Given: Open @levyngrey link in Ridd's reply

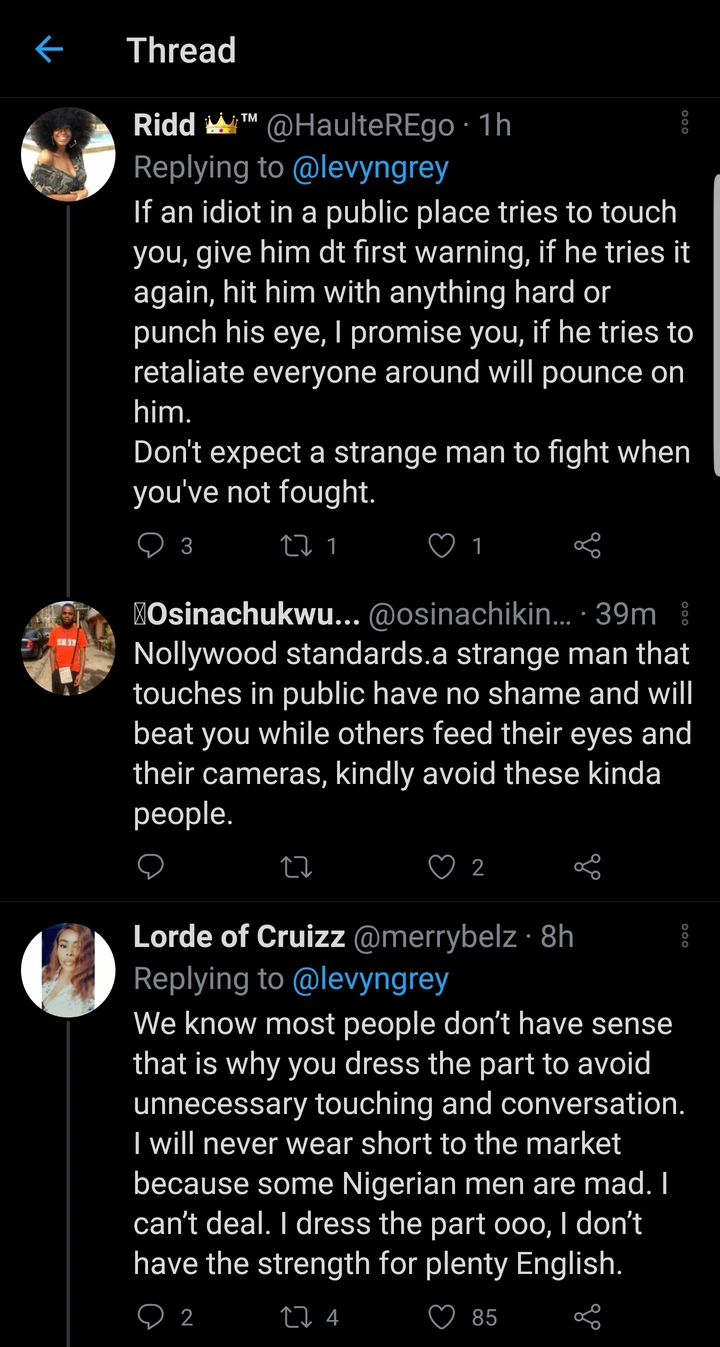Looking at the screenshot, I should coord(370,168).
